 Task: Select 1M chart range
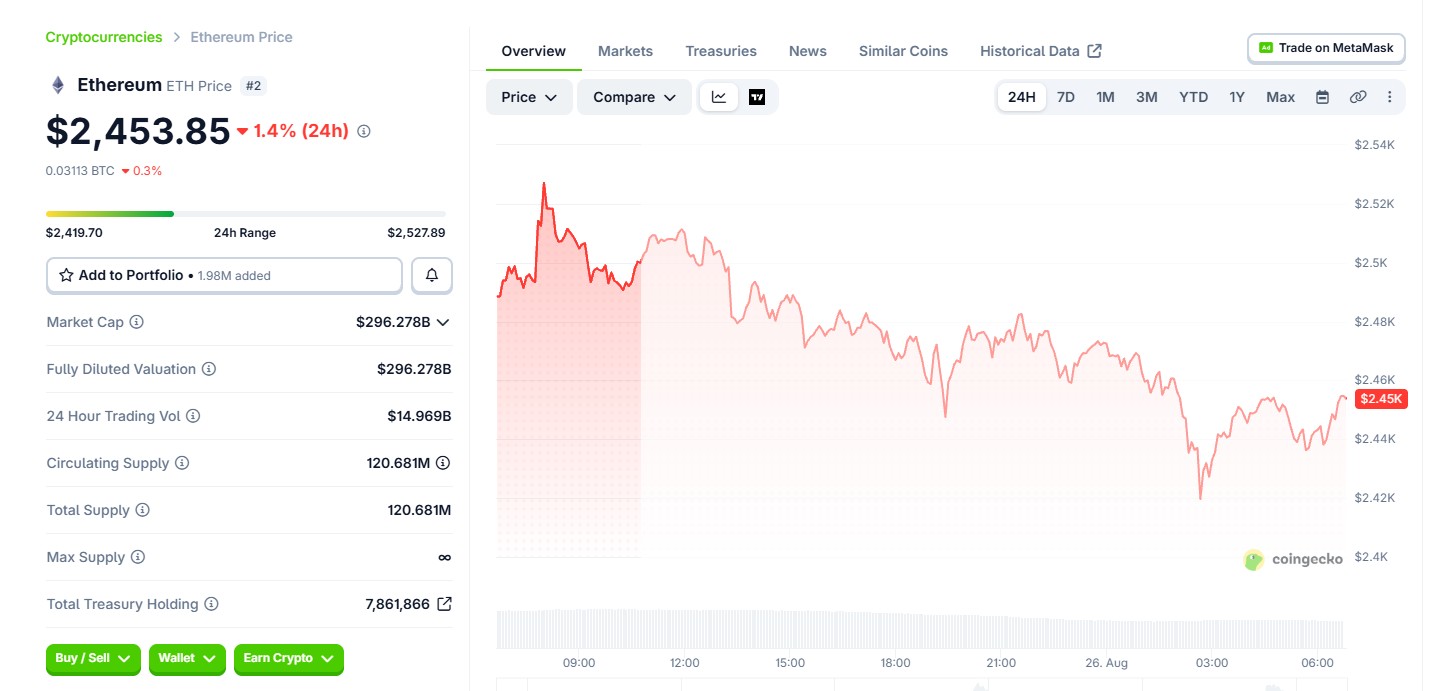tap(1105, 97)
